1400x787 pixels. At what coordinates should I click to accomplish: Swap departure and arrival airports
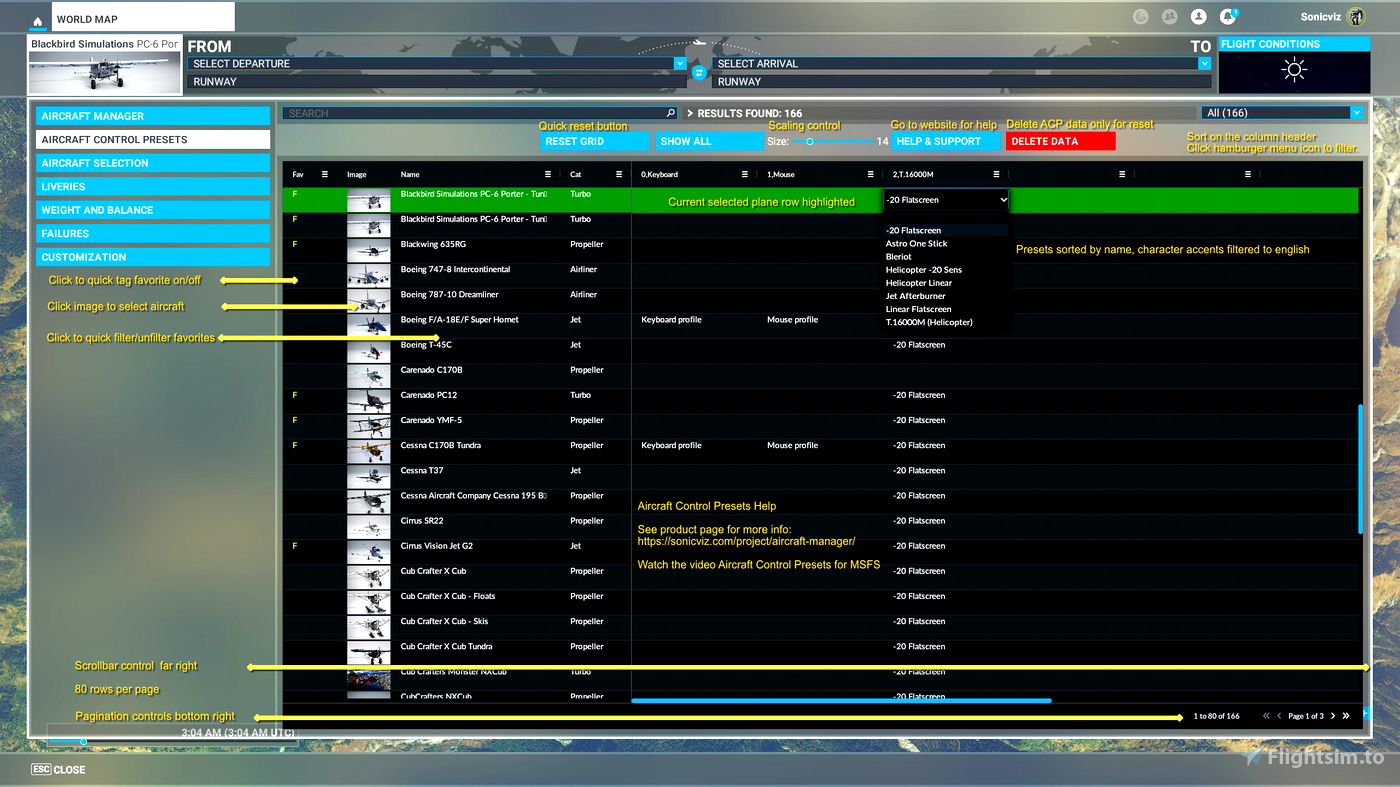[699, 72]
